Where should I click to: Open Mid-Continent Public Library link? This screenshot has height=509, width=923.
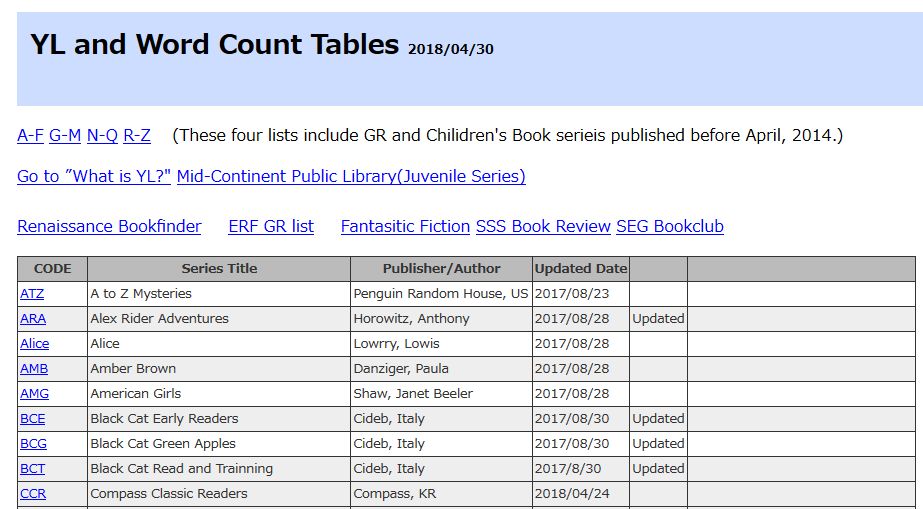pyautogui.click(x=351, y=176)
